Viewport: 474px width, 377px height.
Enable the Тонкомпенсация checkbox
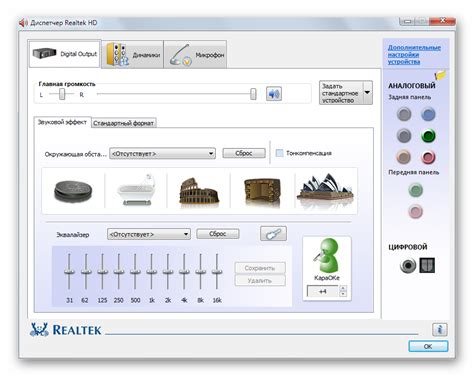point(279,153)
